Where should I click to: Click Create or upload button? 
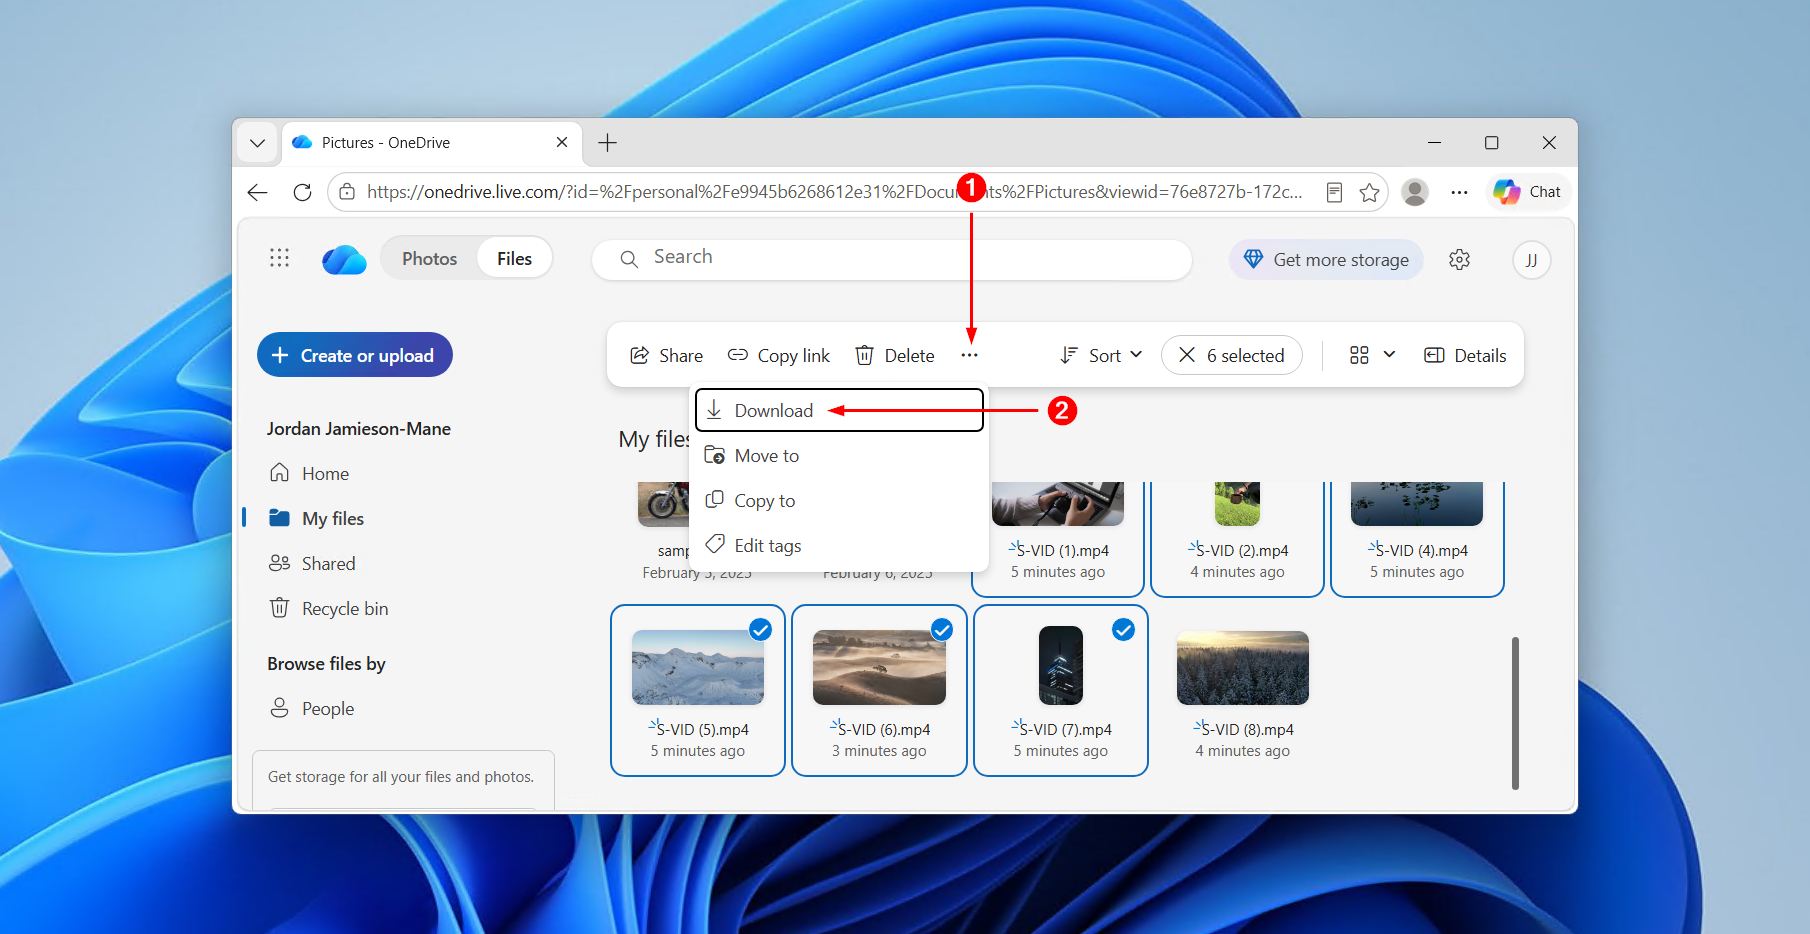click(355, 355)
